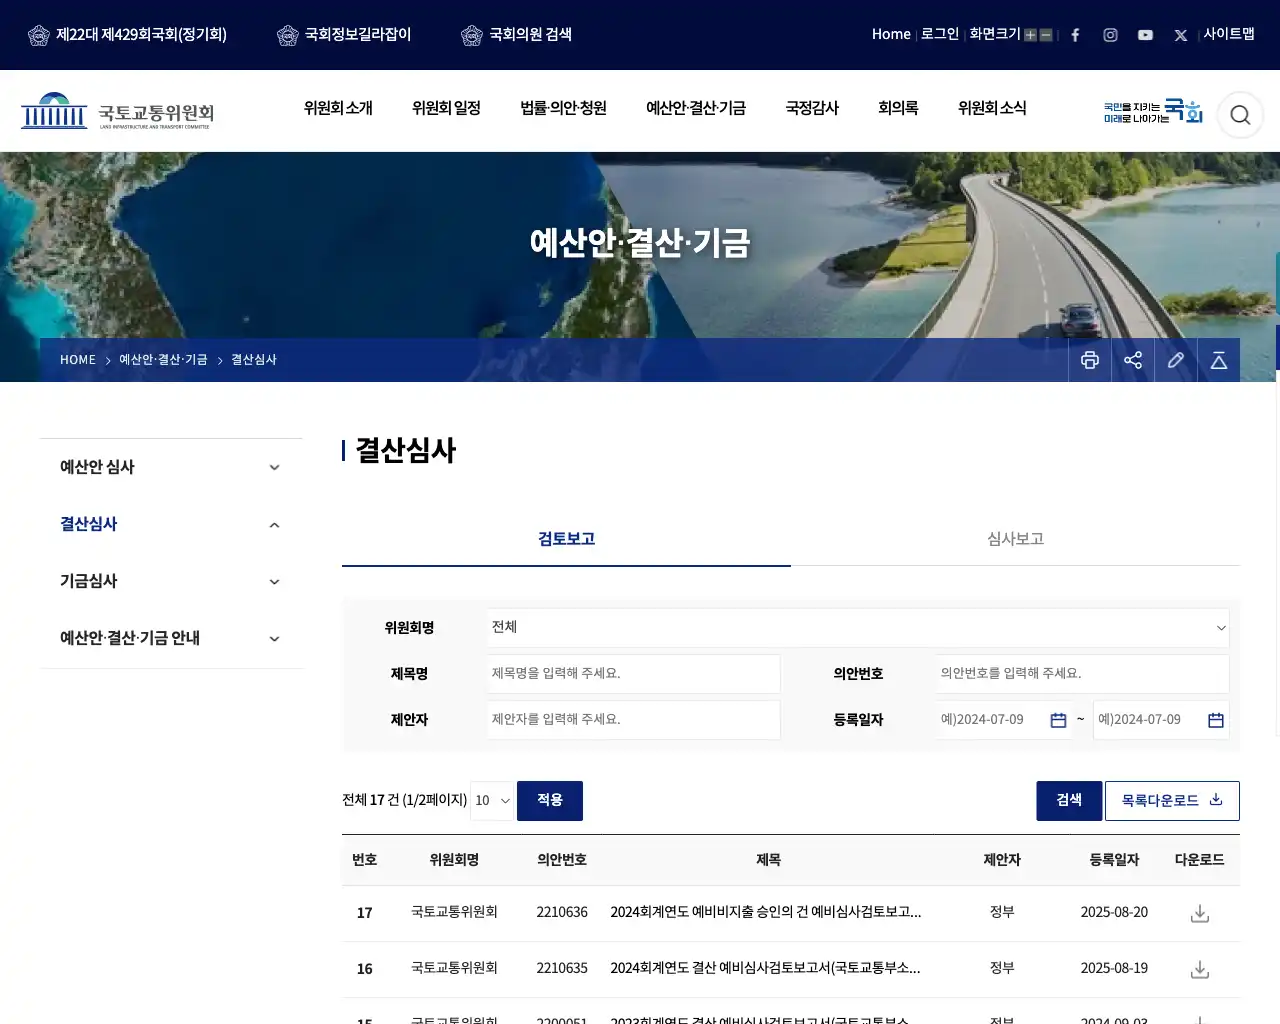Expand the 예산안 심사 sidebar section

[171, 467]
